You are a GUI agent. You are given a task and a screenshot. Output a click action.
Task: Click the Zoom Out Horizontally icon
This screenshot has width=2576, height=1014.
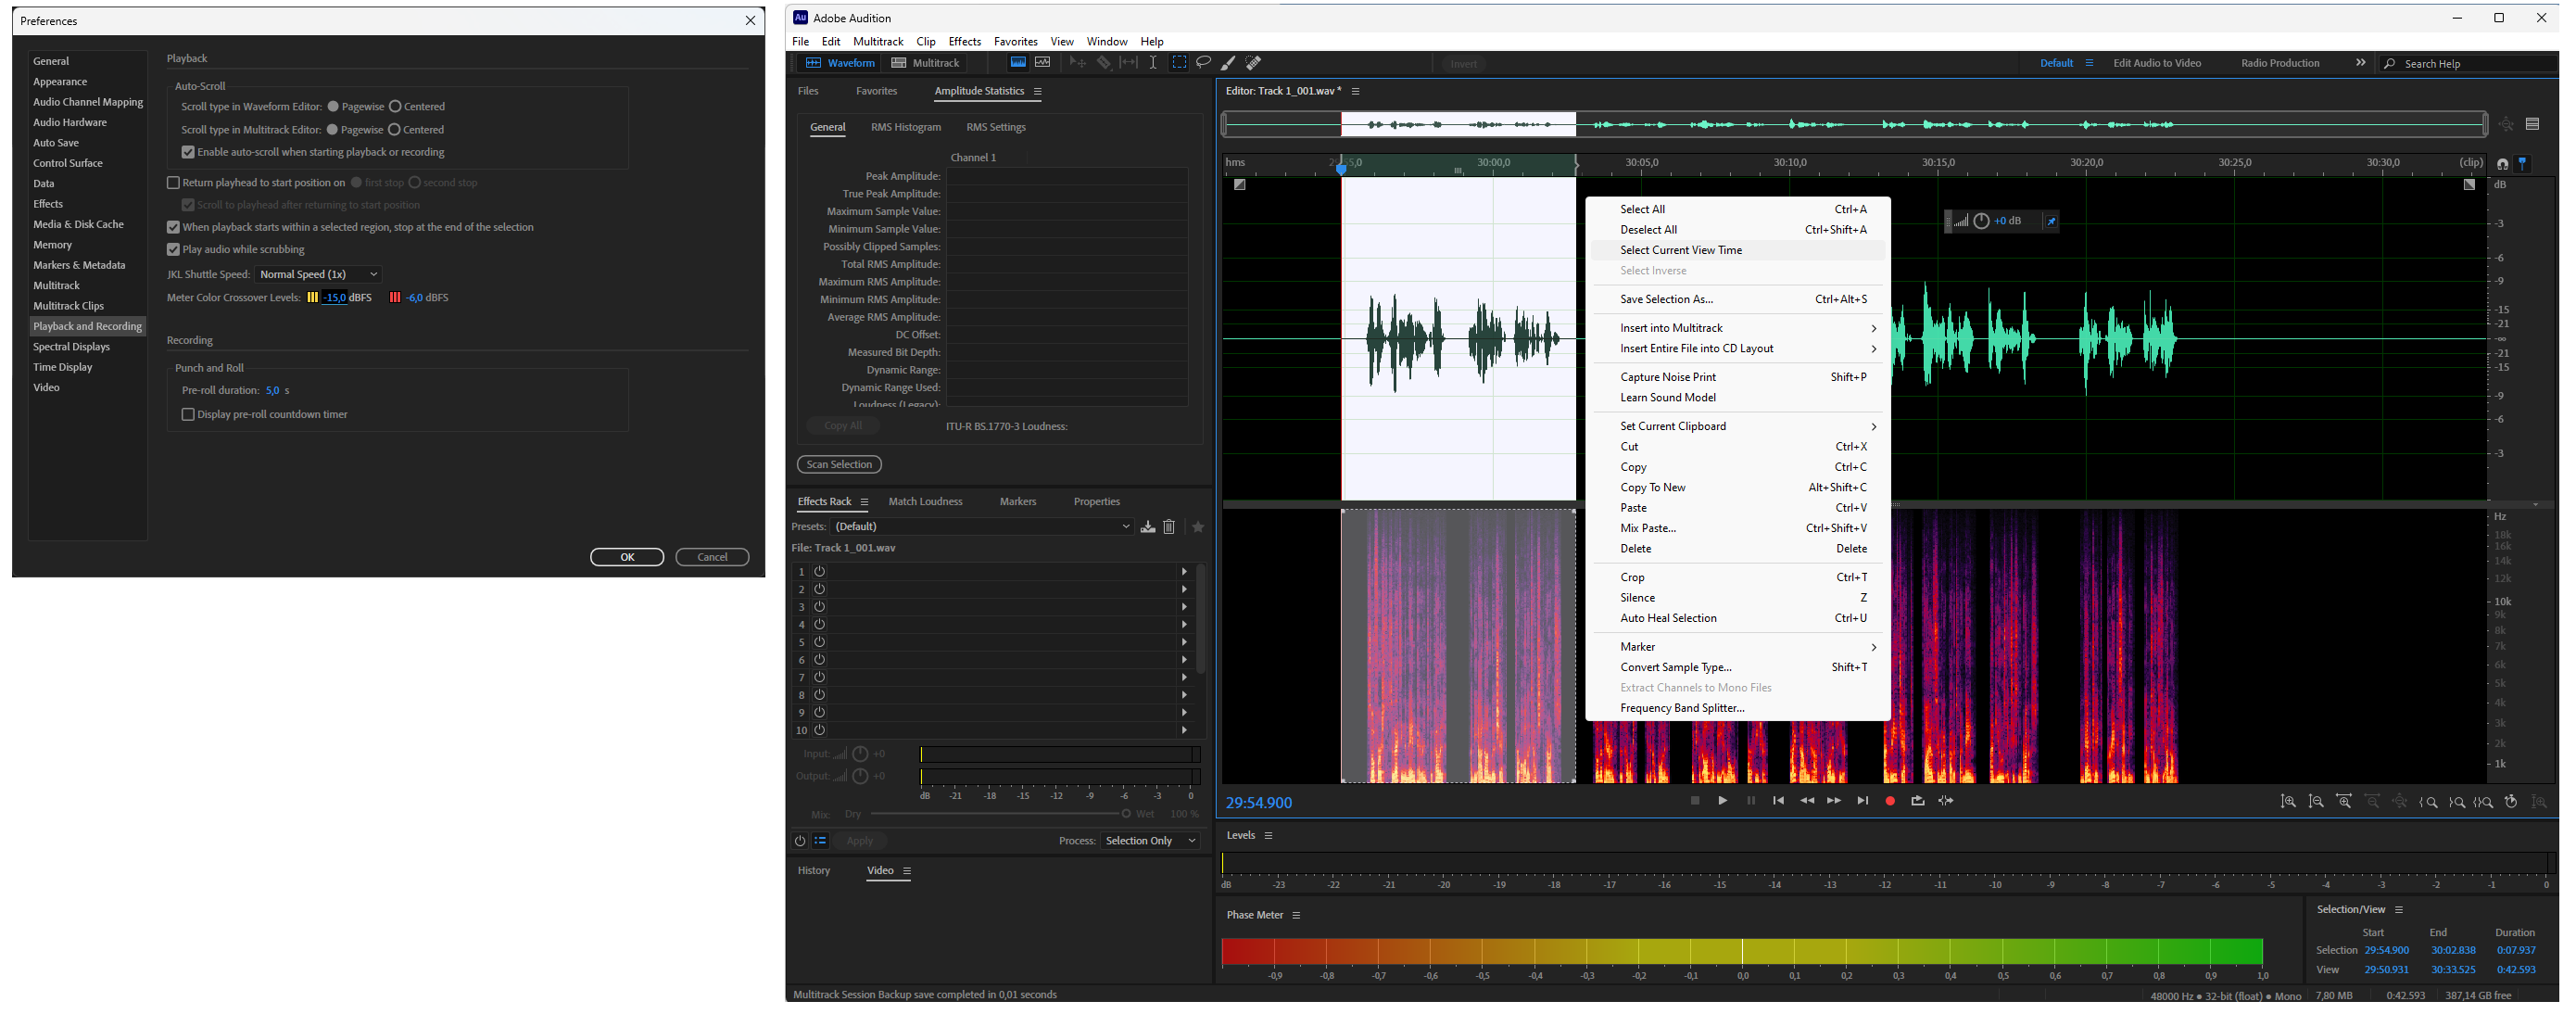pos(2372,801)
